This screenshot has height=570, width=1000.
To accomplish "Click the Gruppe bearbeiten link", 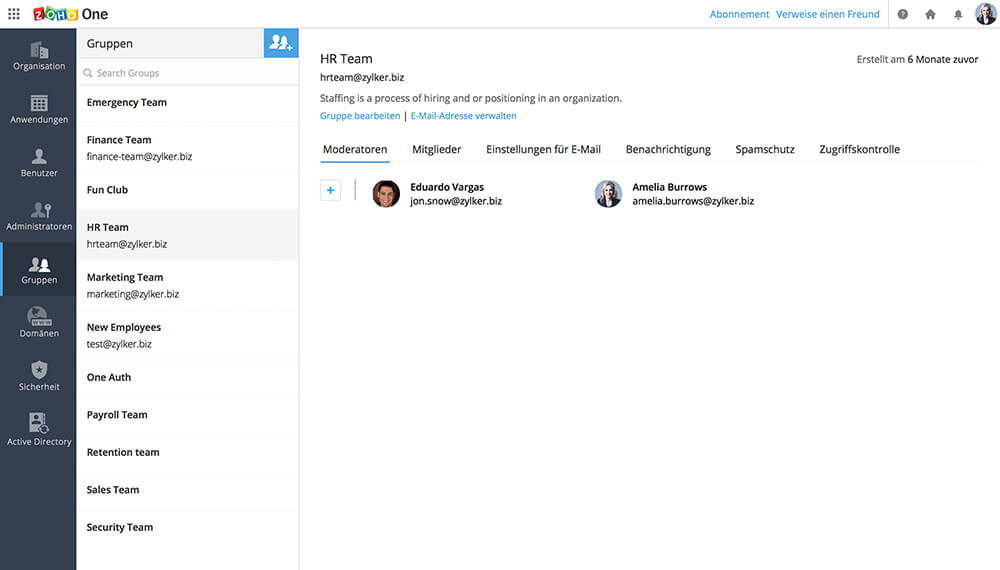I will click(x=359, y=116).
